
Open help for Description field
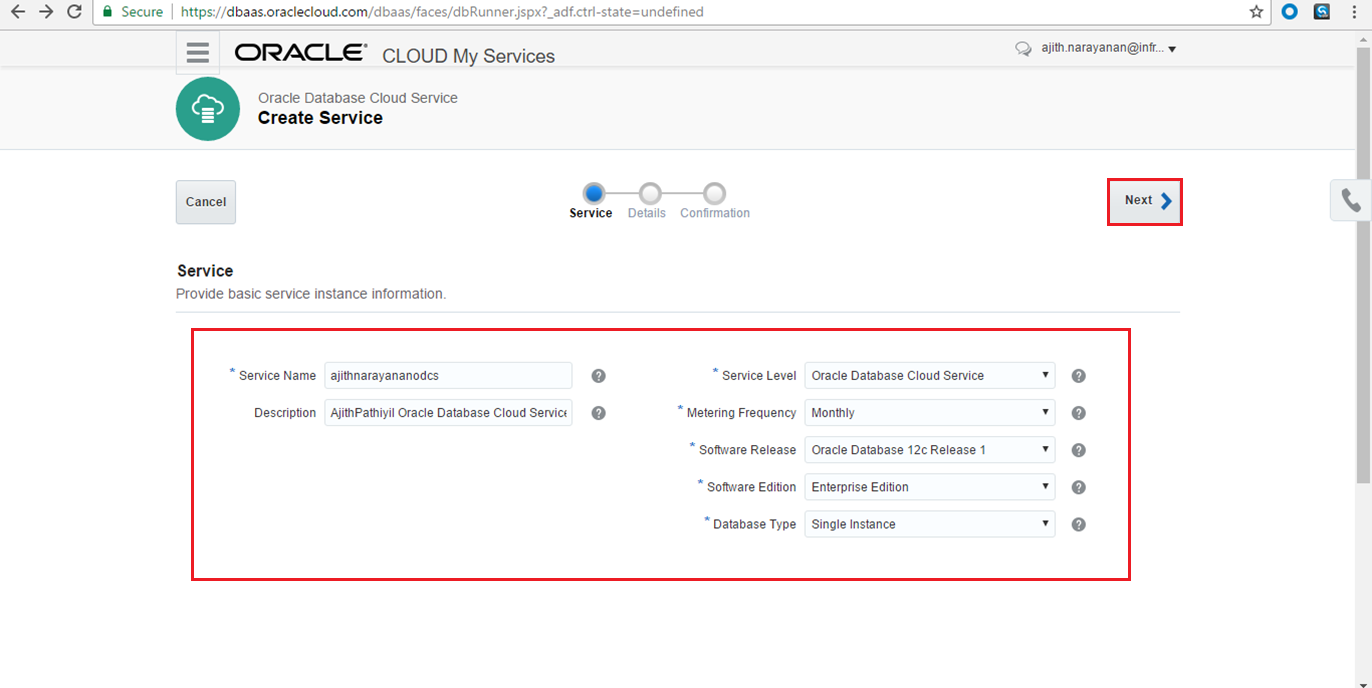tap(598, 413)
